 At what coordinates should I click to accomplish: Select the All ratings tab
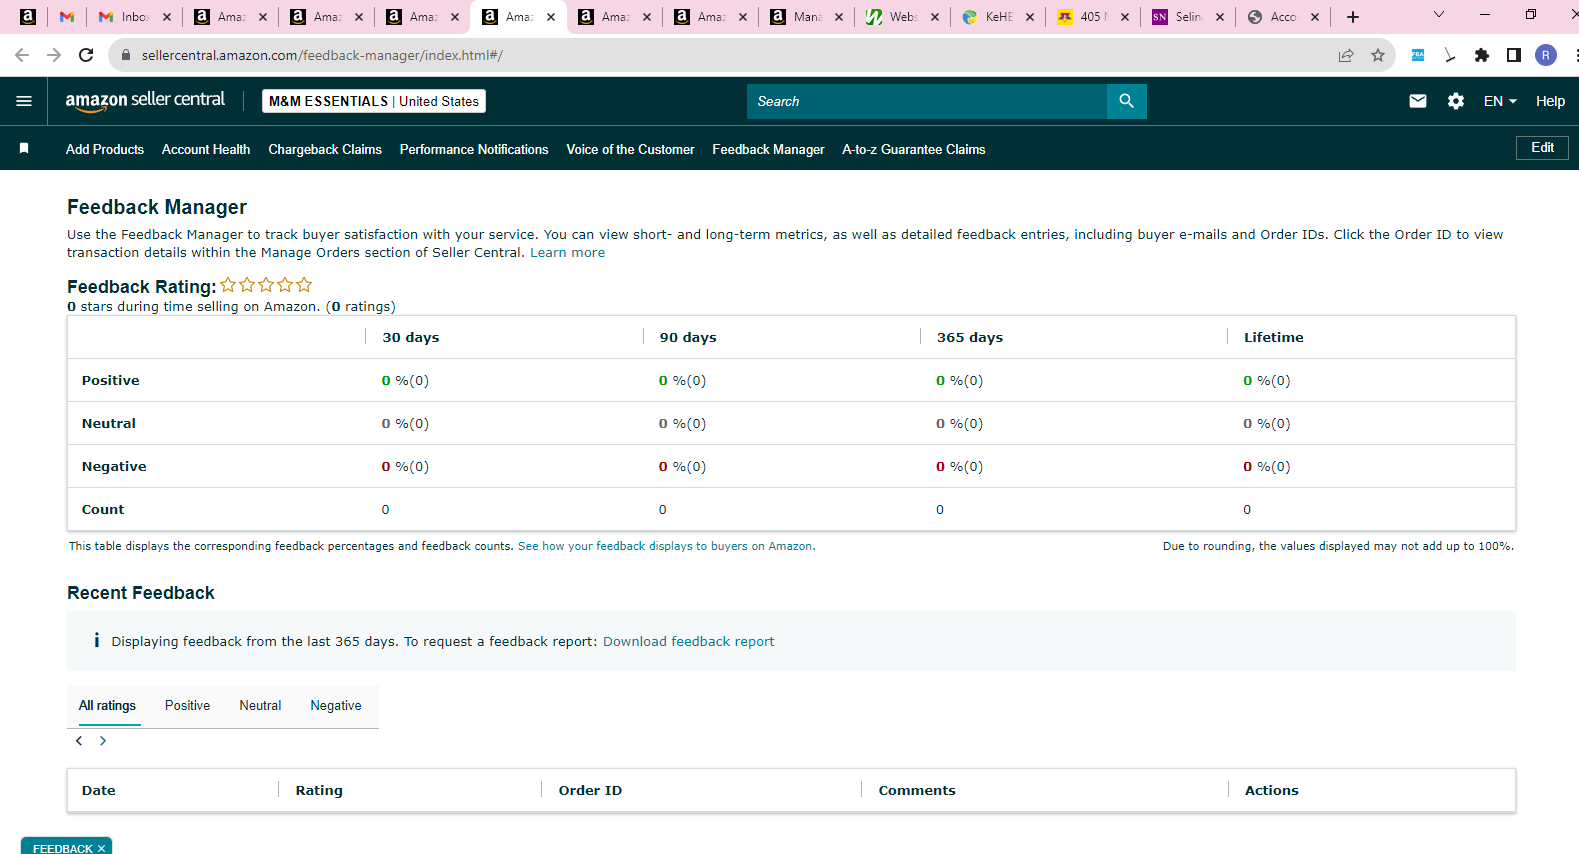[107, 705]
